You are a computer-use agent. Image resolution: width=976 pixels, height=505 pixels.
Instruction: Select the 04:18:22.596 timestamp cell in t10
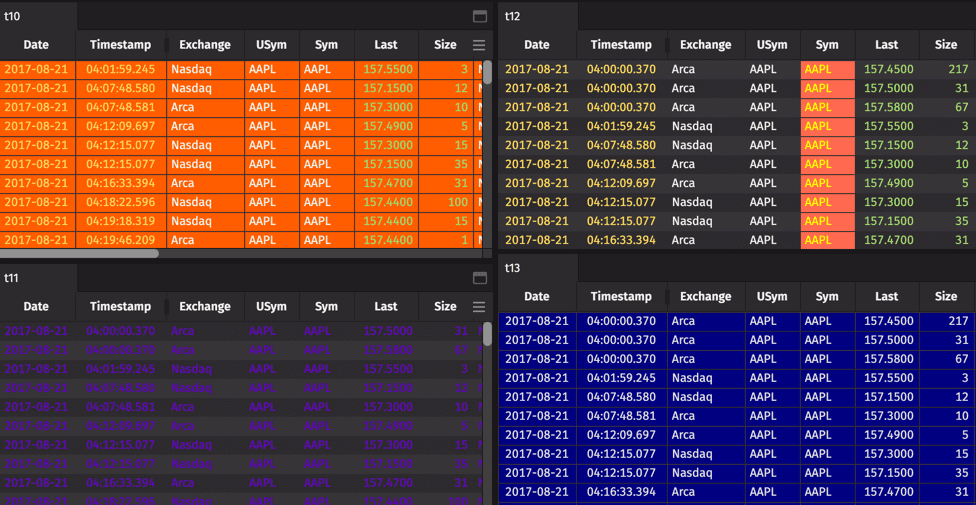tap(121, 202)
